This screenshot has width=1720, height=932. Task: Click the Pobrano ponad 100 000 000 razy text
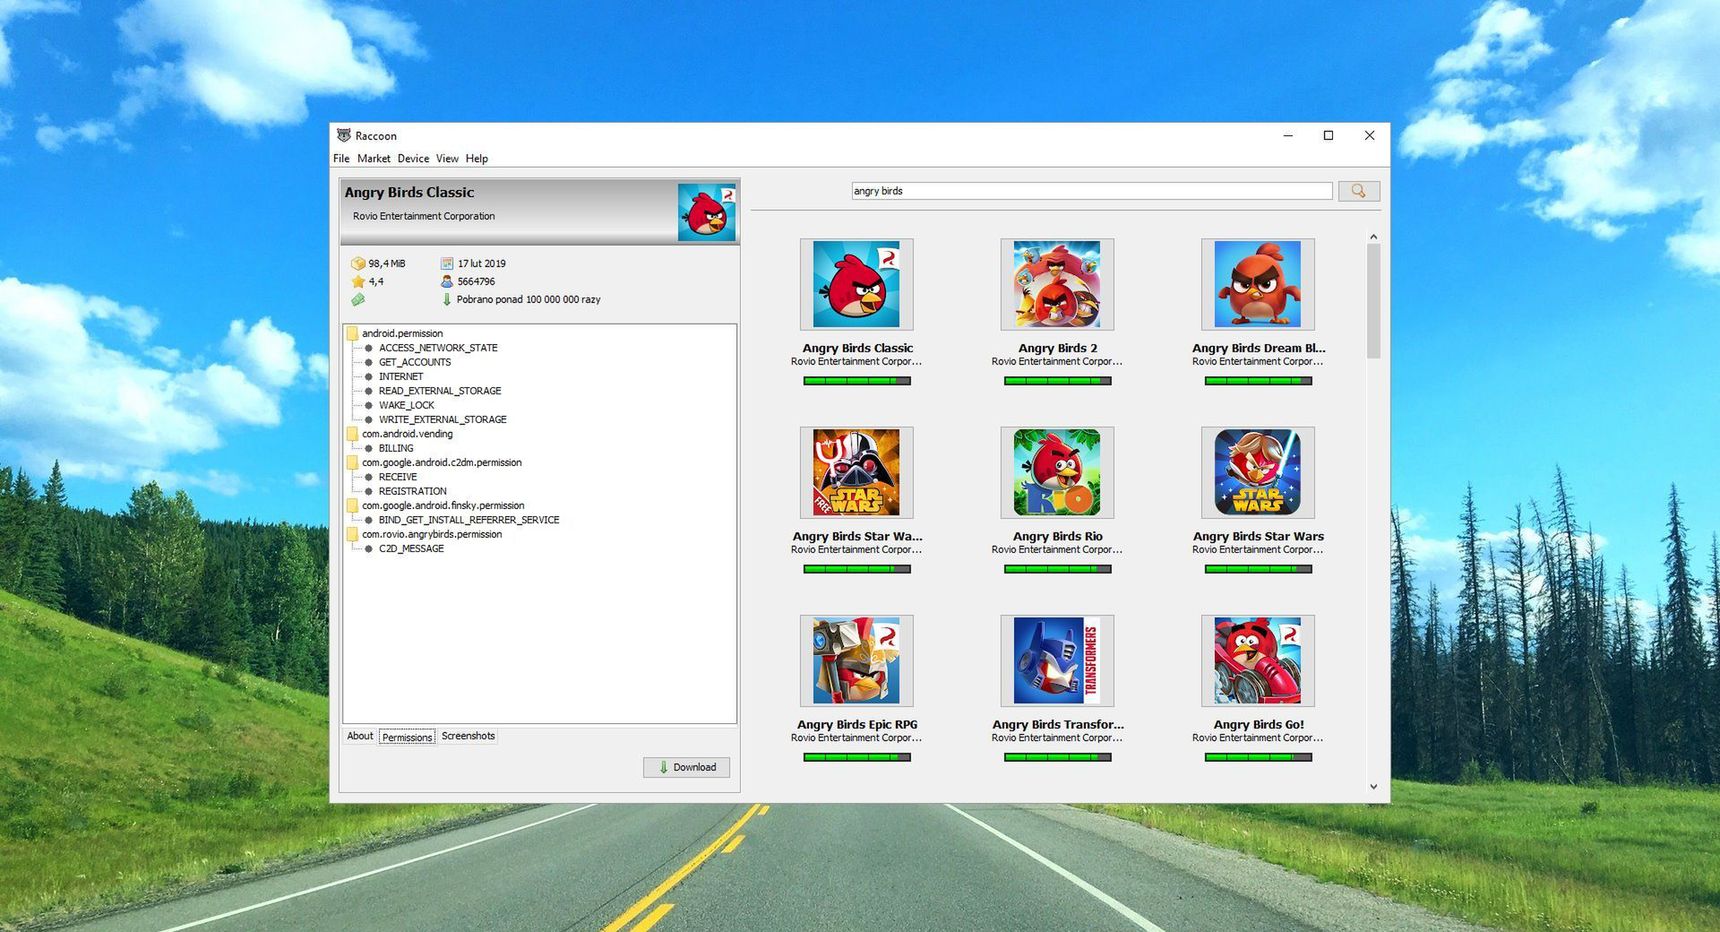pos(529,300)
